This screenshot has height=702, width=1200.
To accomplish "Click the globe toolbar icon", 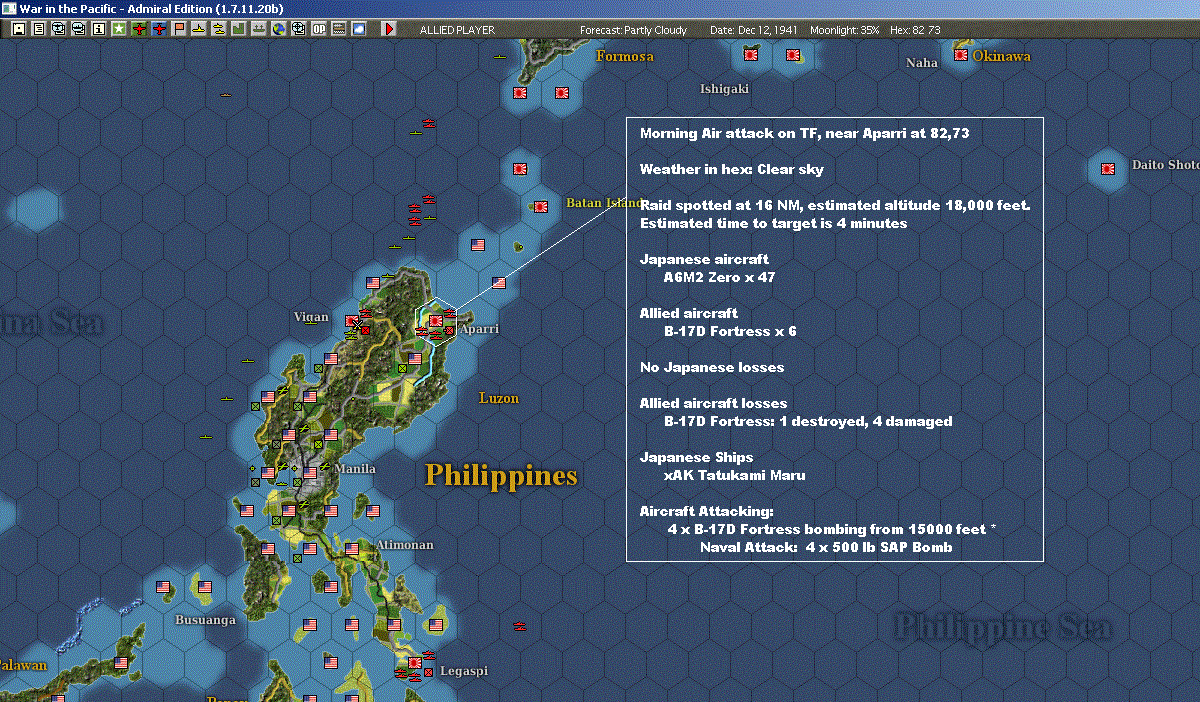I will pos(279,29).
